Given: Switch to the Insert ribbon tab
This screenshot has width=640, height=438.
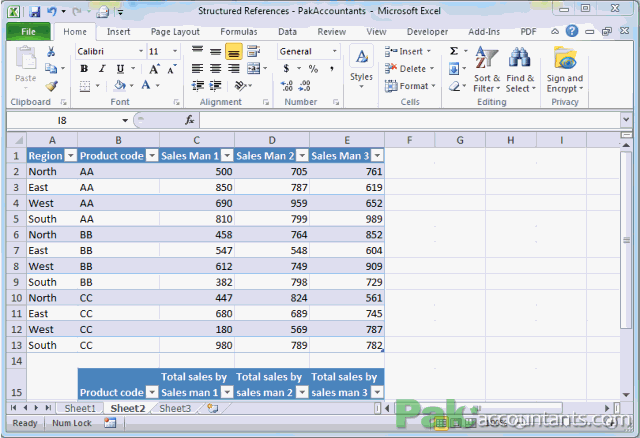Looking at the screenshot, I should [118, 31].
